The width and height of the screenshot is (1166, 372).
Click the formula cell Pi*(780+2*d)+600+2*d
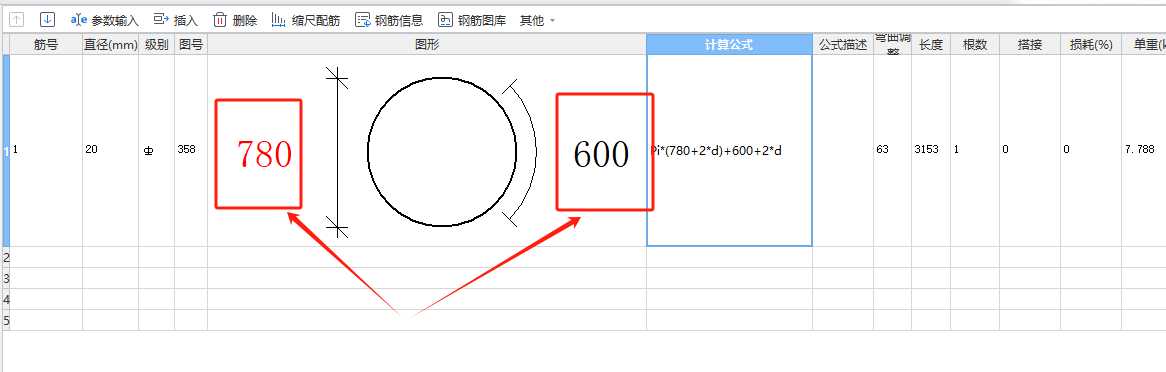pos(729,150)
